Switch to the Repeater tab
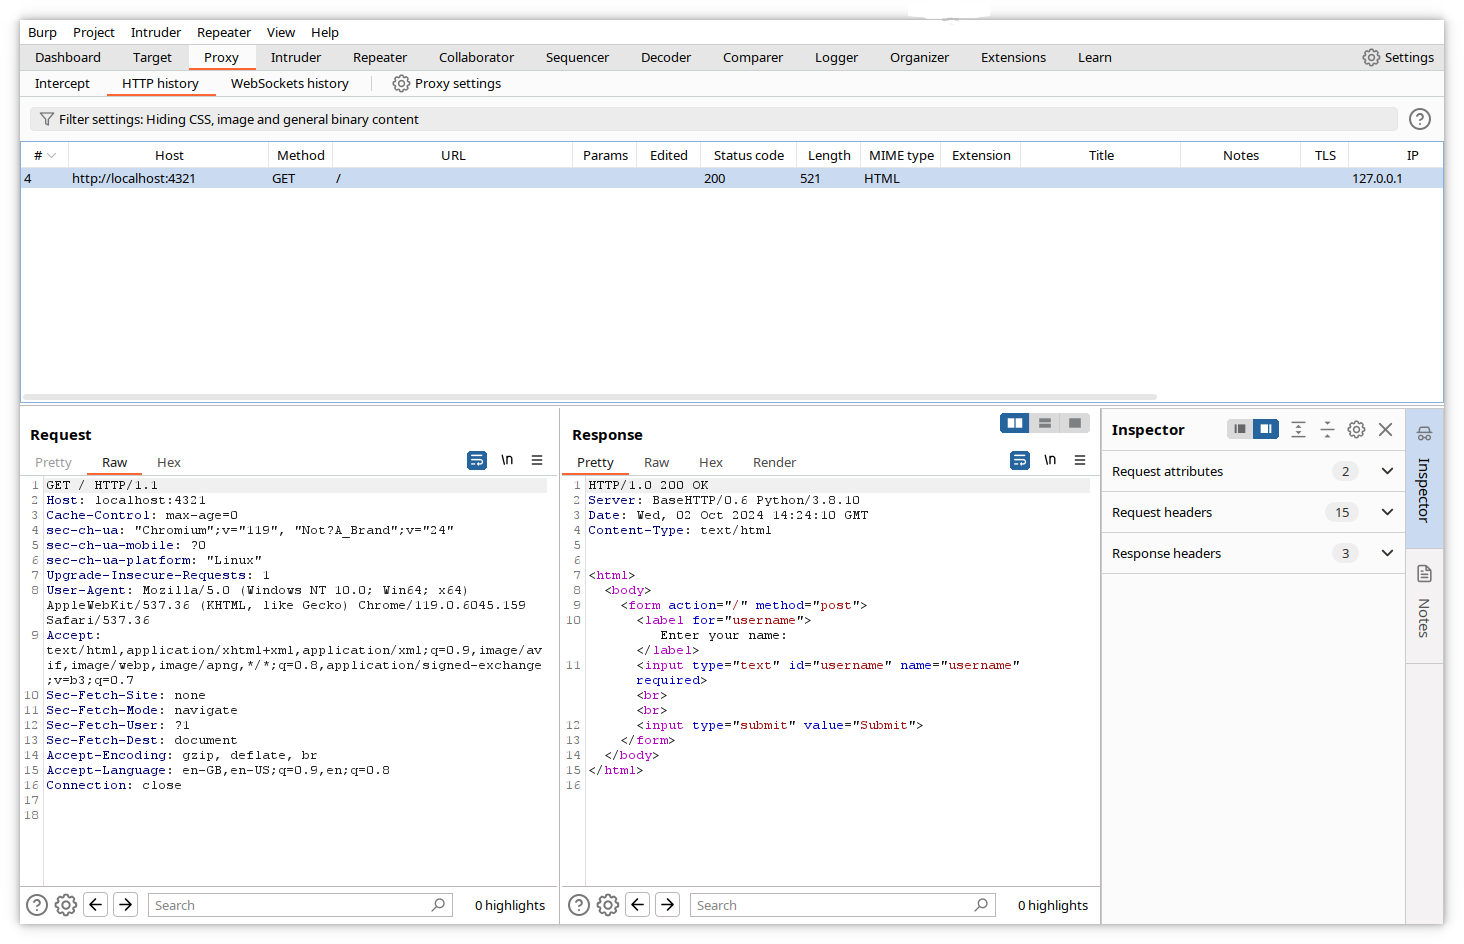 click(x=379, y=58)
